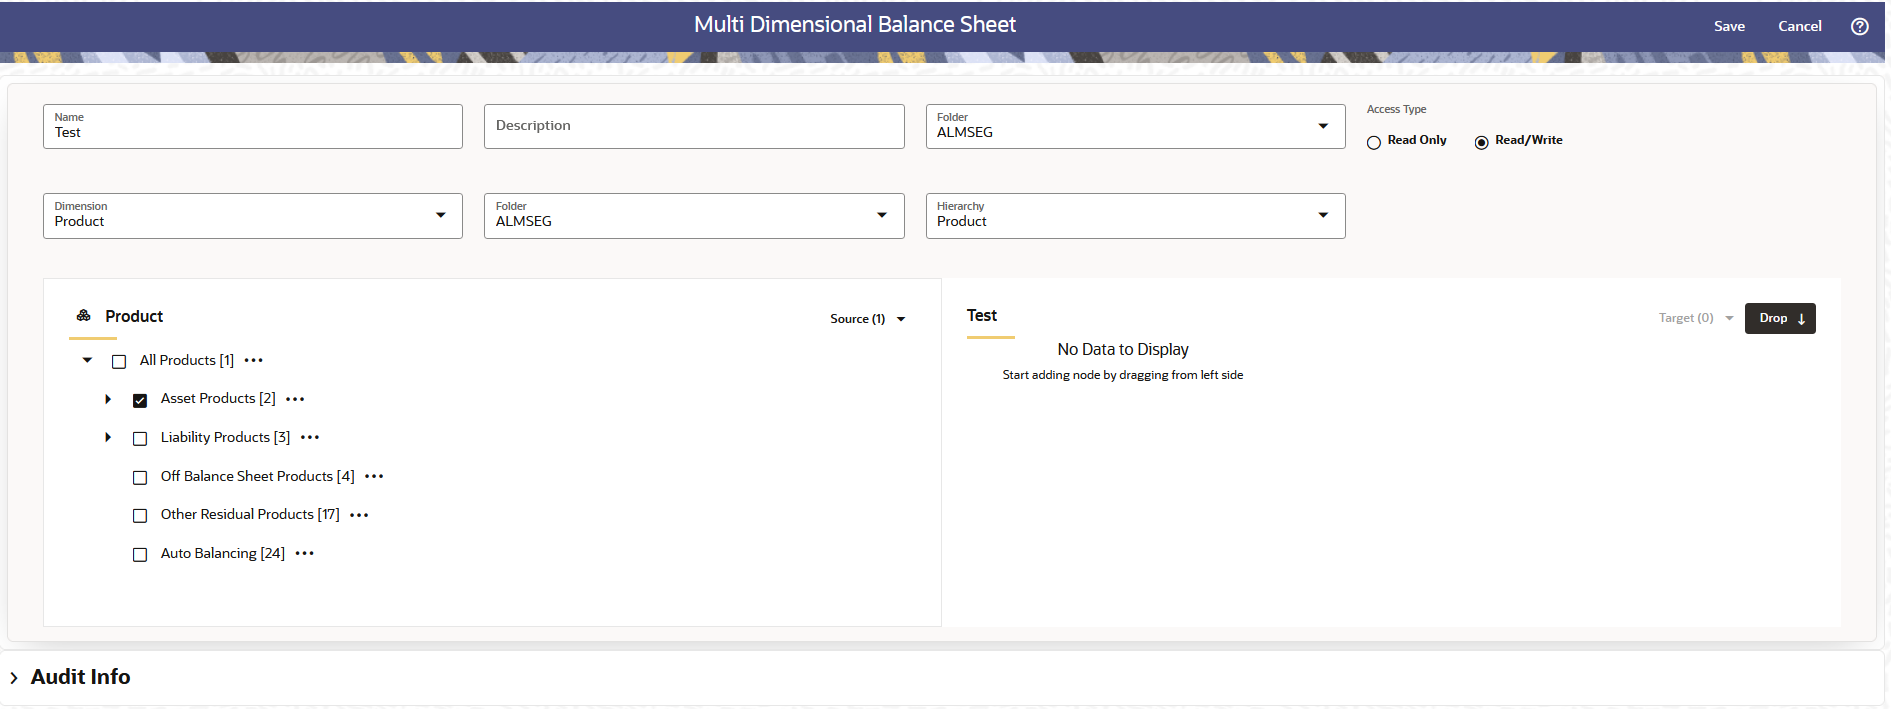Select the Read Only access type
The height and width of the screenshot is (709, 1891).
1374,142
